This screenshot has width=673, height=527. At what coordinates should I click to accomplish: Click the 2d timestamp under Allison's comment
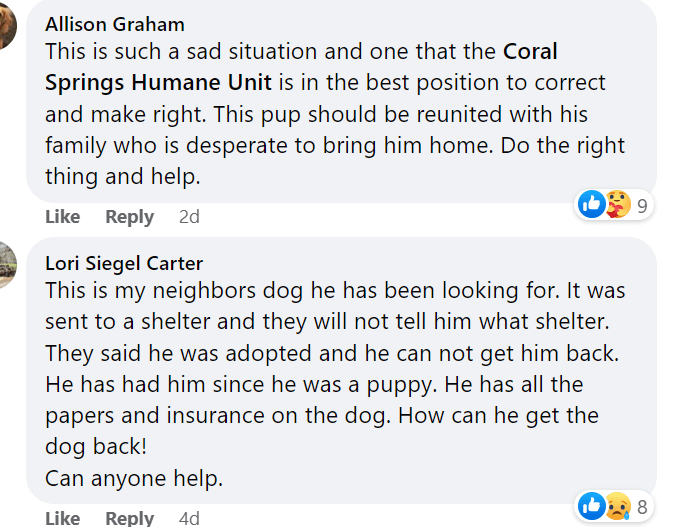click(189, 217)
